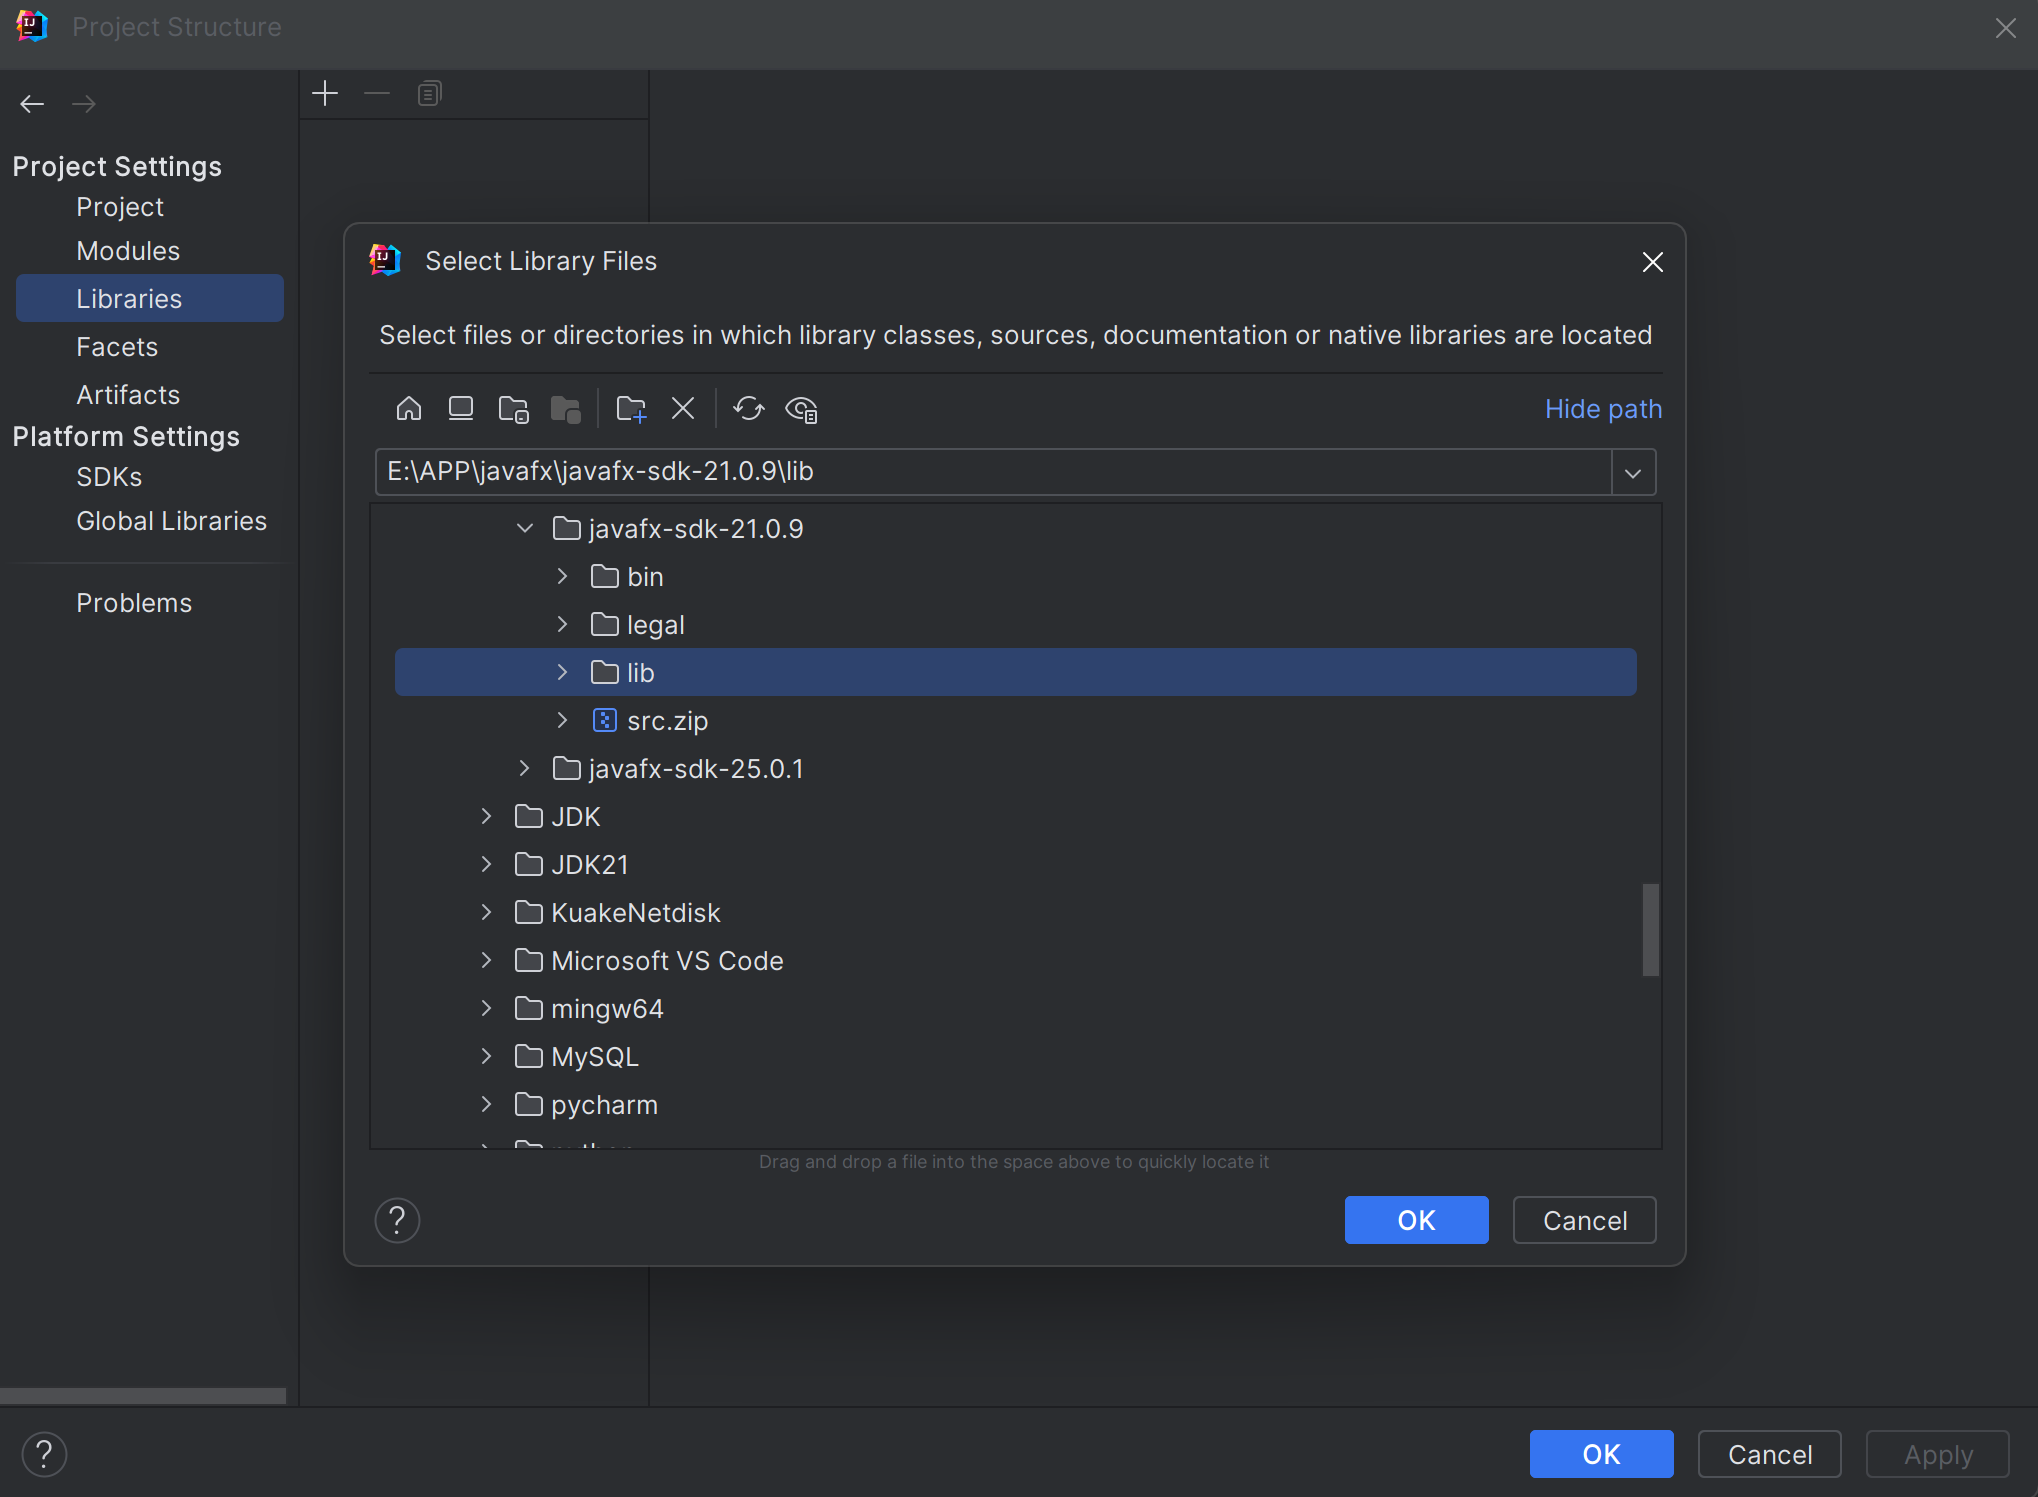Select the mingw64 folder
Screen dimensions: 2038x1497
[1016, 1008]
